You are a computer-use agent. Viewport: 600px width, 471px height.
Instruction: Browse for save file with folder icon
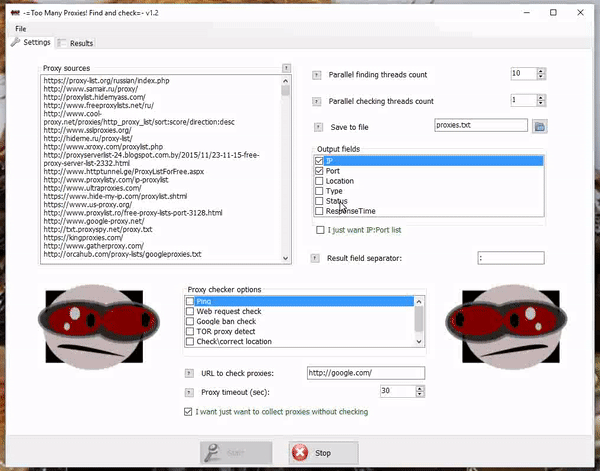click(540, 127)
